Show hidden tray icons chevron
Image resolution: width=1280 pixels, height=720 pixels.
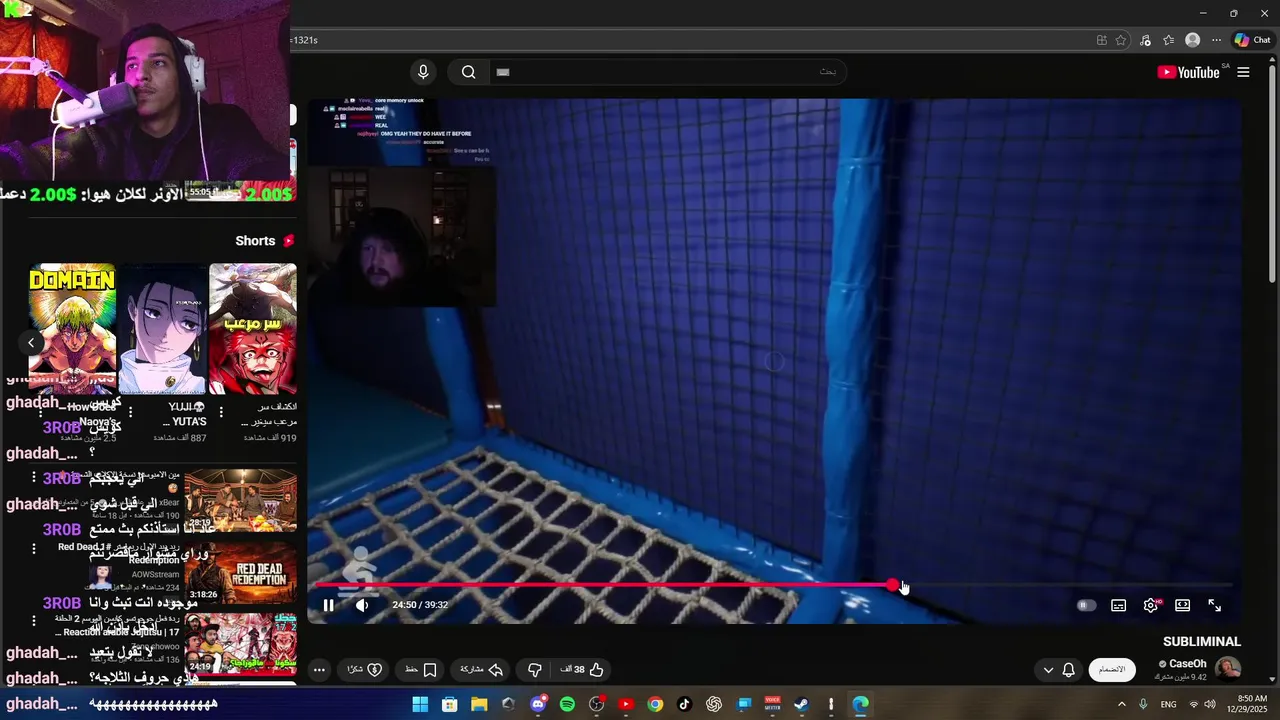1121,704
